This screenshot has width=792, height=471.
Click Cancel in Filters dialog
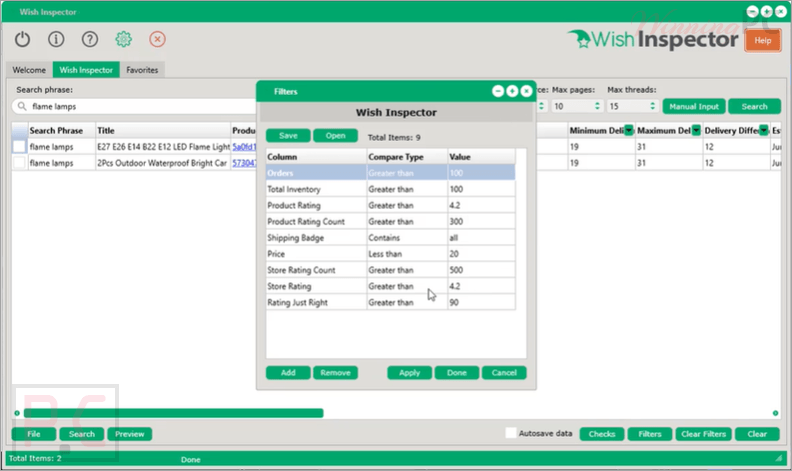(504, 372)
